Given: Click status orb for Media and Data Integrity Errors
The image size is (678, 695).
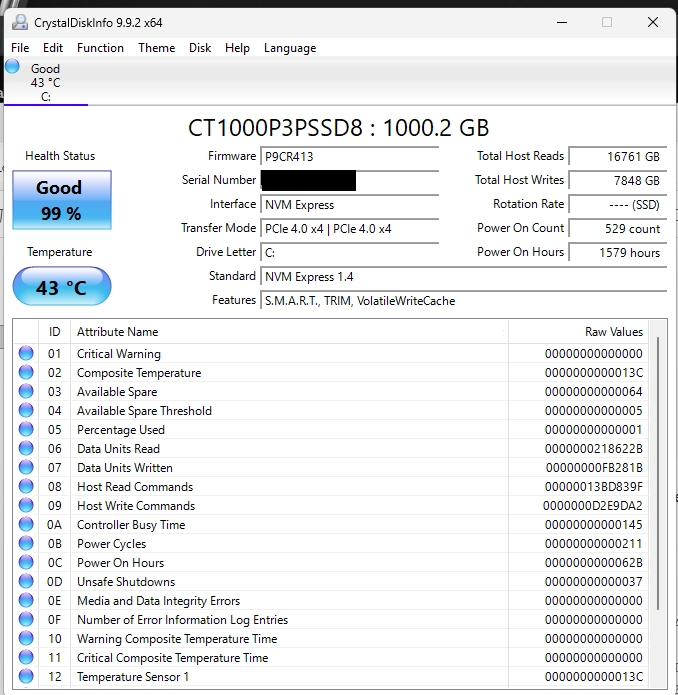Looking at the screenshot, I should pyautogui.click(x=26, y=601).
